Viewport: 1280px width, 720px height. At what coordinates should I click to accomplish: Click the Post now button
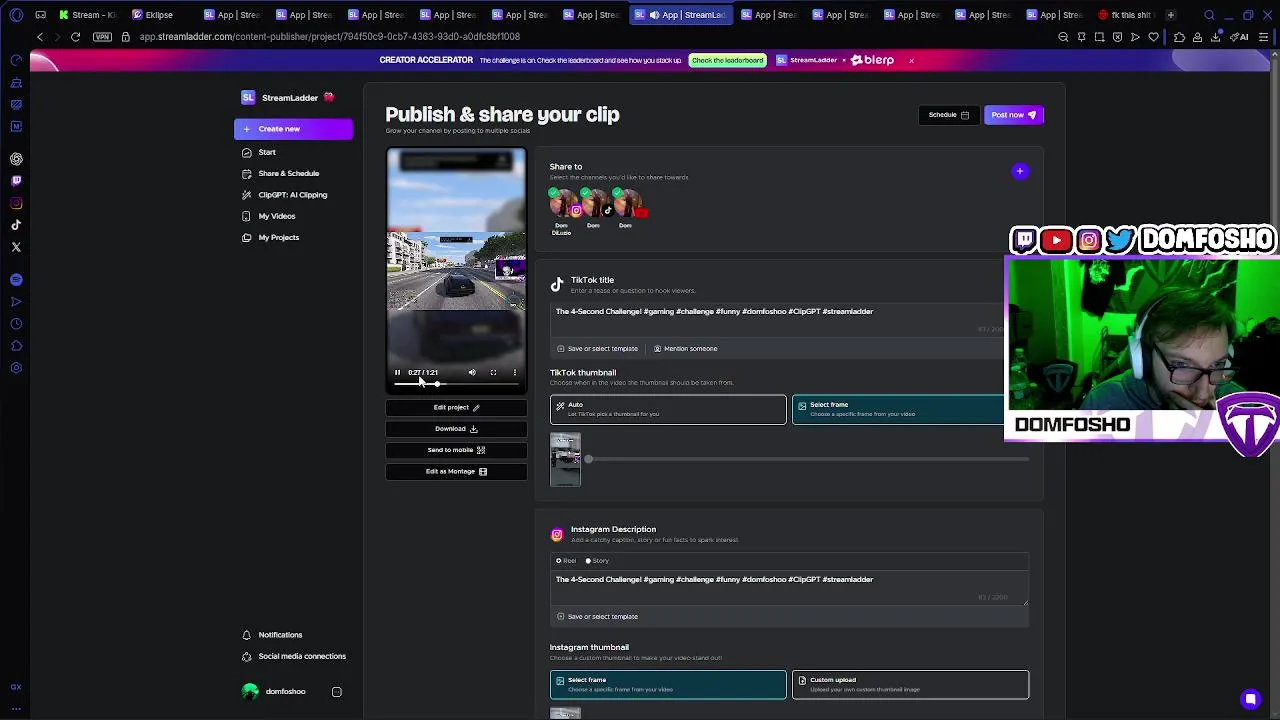point(1014,115)
